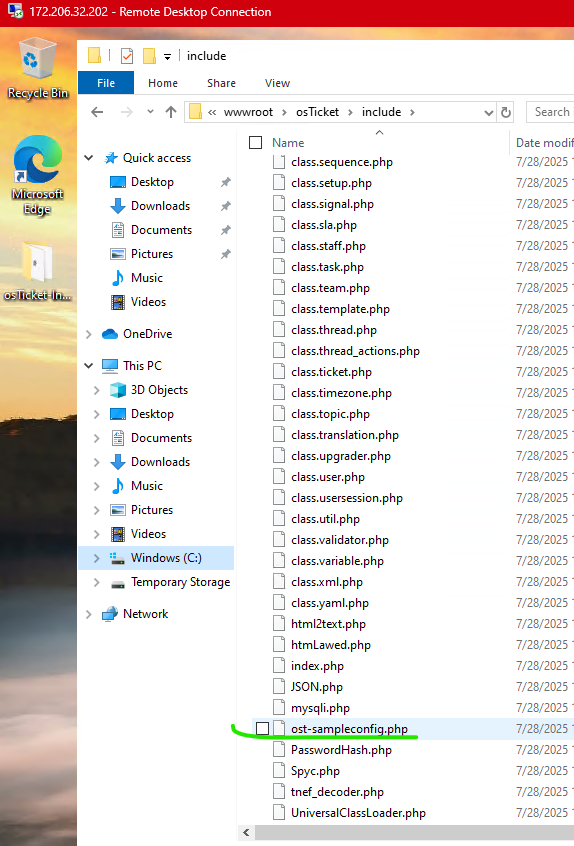Expand the Windows (C:) drive node
Screen dimensions: 574x846
(x=97, y=558)
